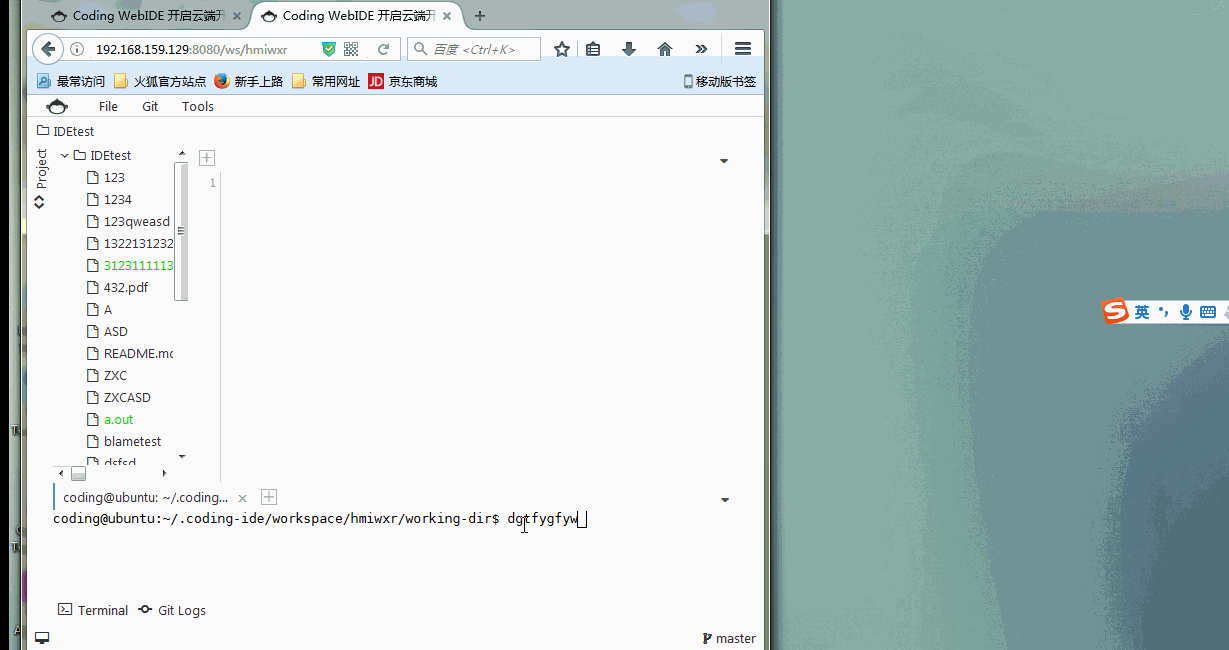Select the README.md file
Image resolution: width=1229 pixels, height=650 pixels.
point(130,353)
